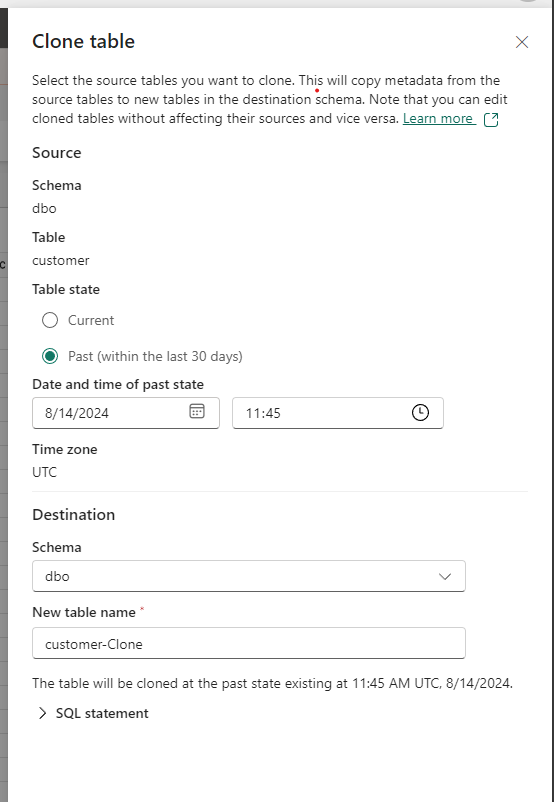Image resolution: width=554 pixels, height=802 pixels.
Task: Click the 11:45 time field
Action: click(338, 413)
